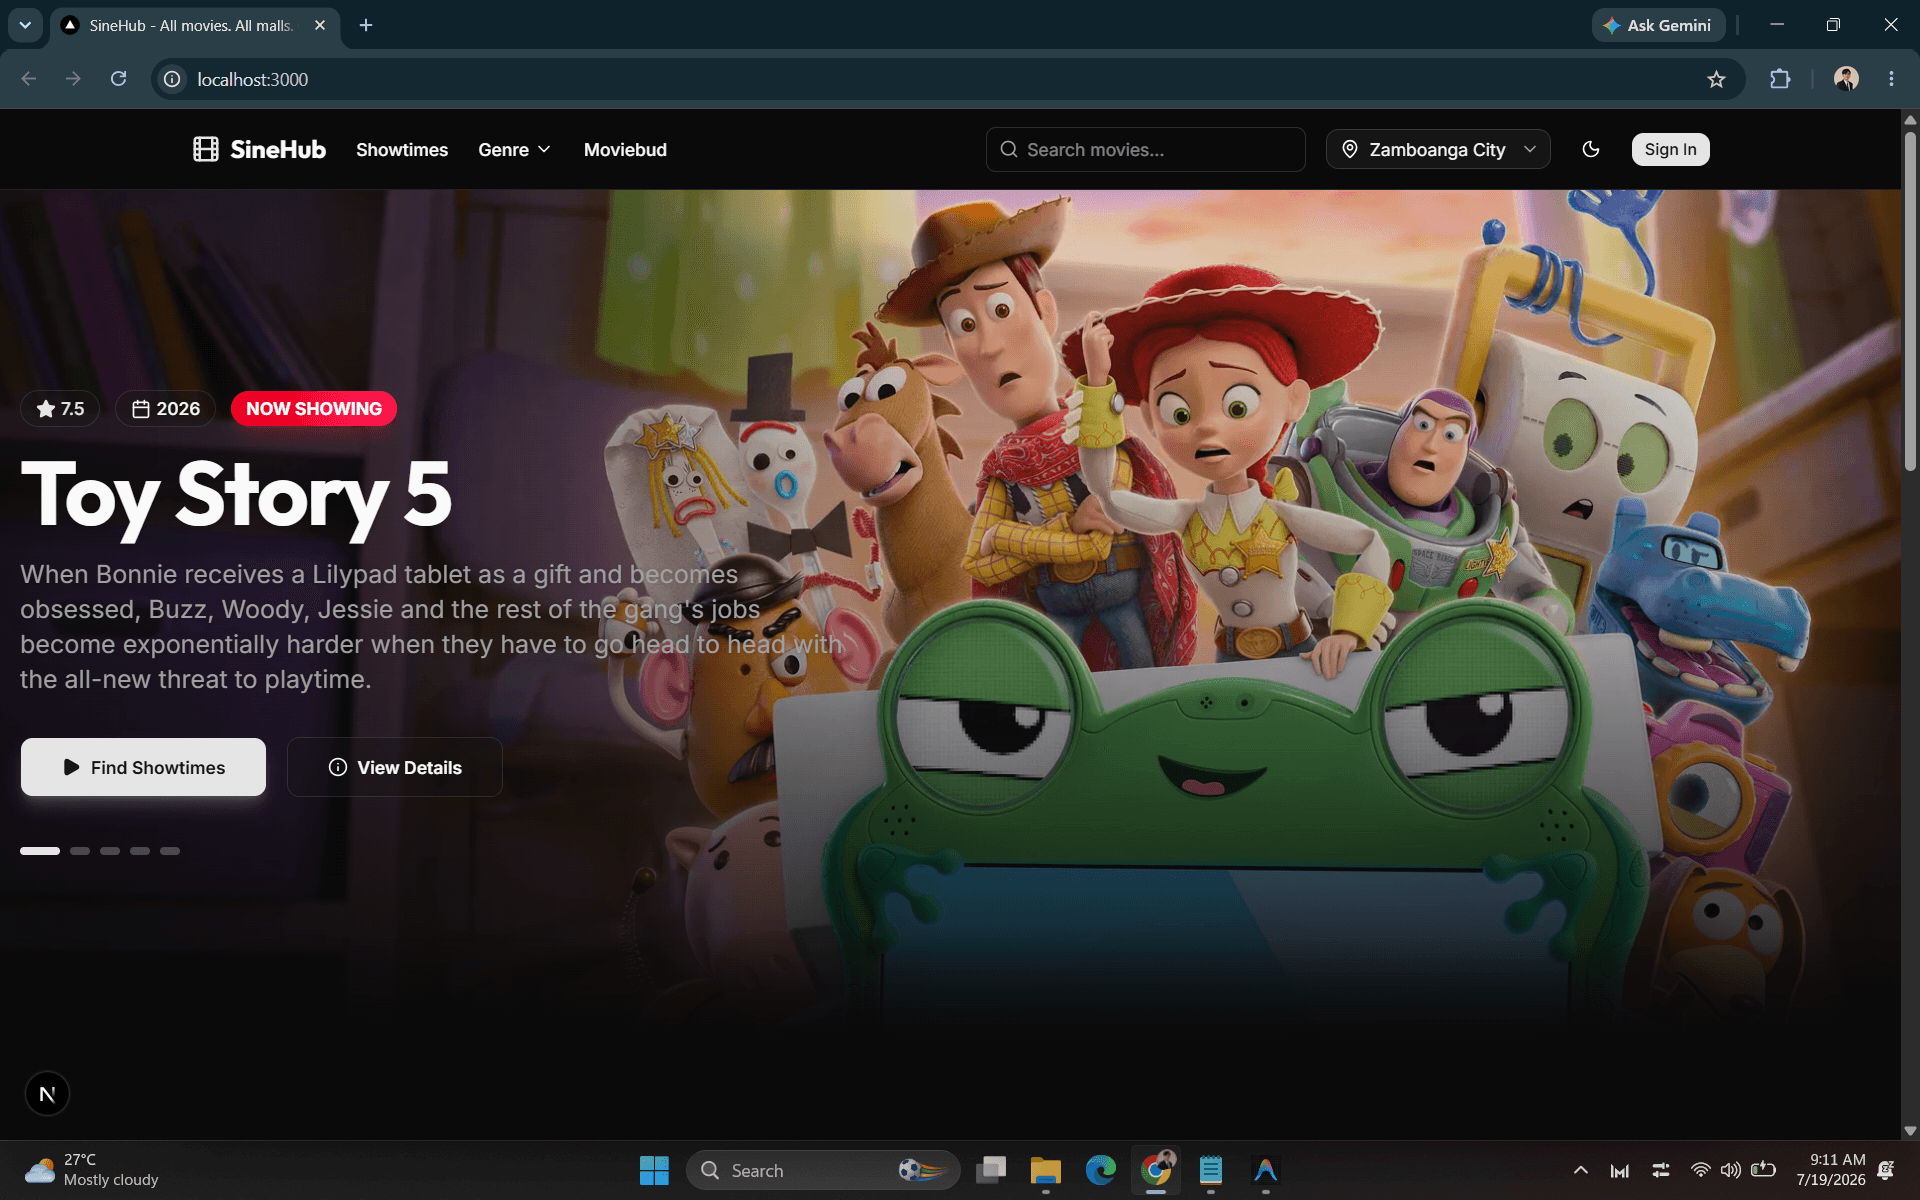Open the weather widget showing 27°C
This screenshot has height=1200, width=1920.
coord(92,1170)
